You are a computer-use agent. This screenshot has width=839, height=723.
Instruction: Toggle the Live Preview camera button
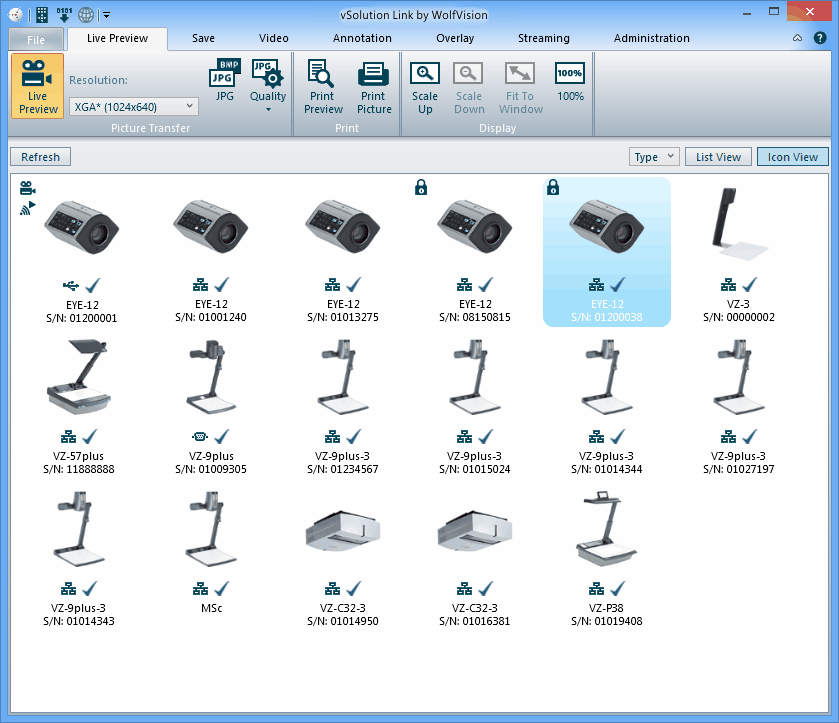coord(37,86)
